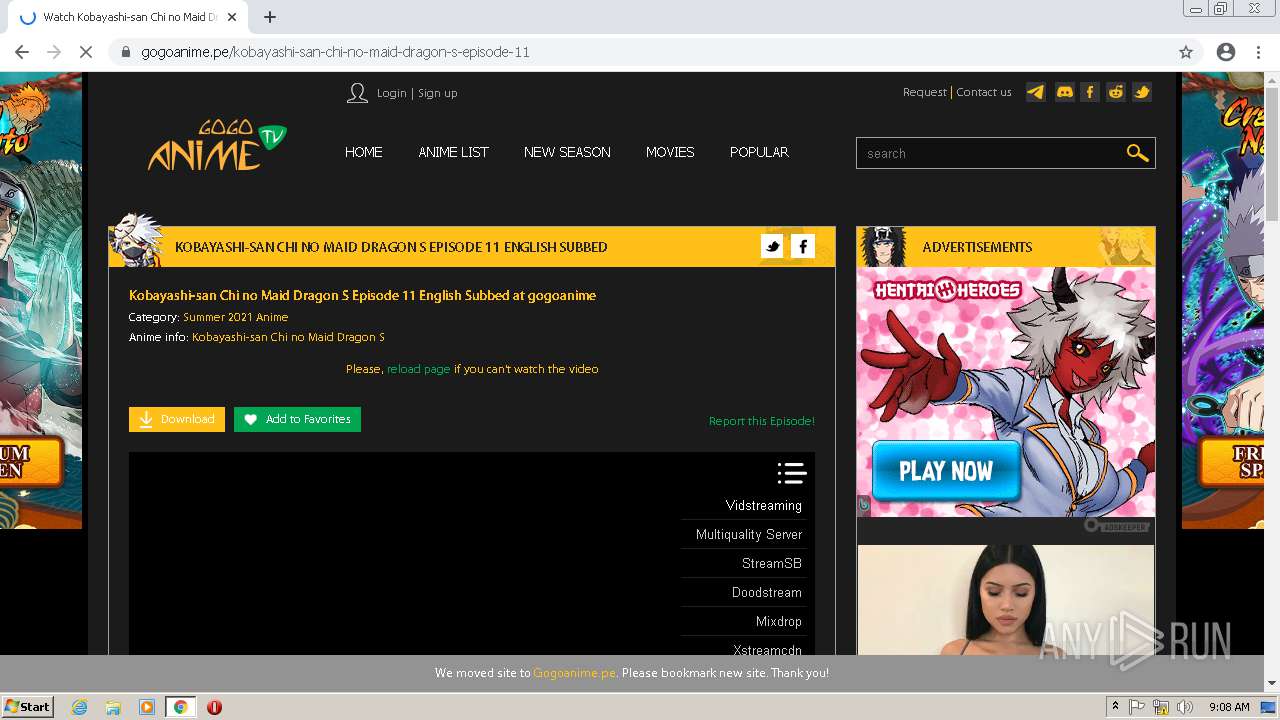1280x720 pixels.
Task: Select Mixdrop server
Action: pos(779,621)
